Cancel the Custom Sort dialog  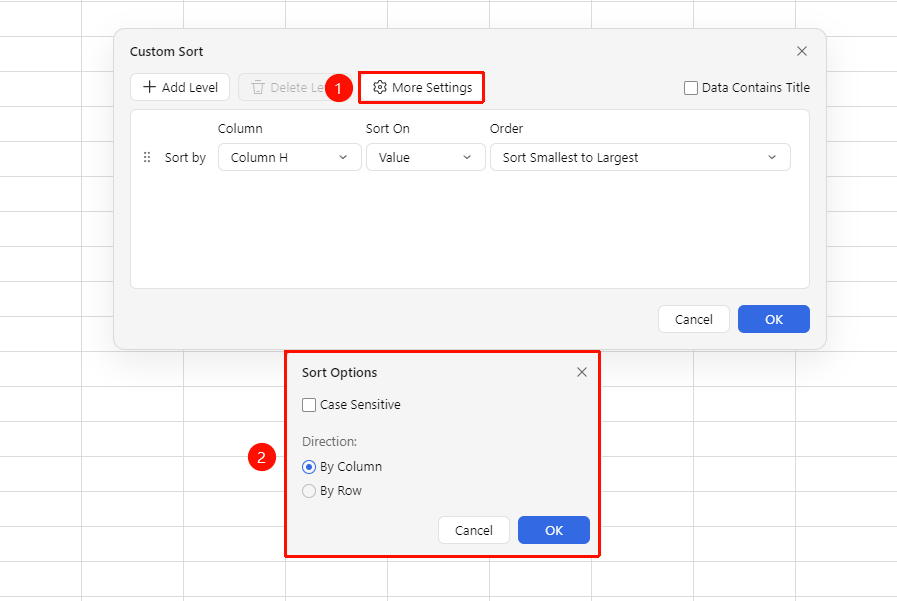(693, 319)
